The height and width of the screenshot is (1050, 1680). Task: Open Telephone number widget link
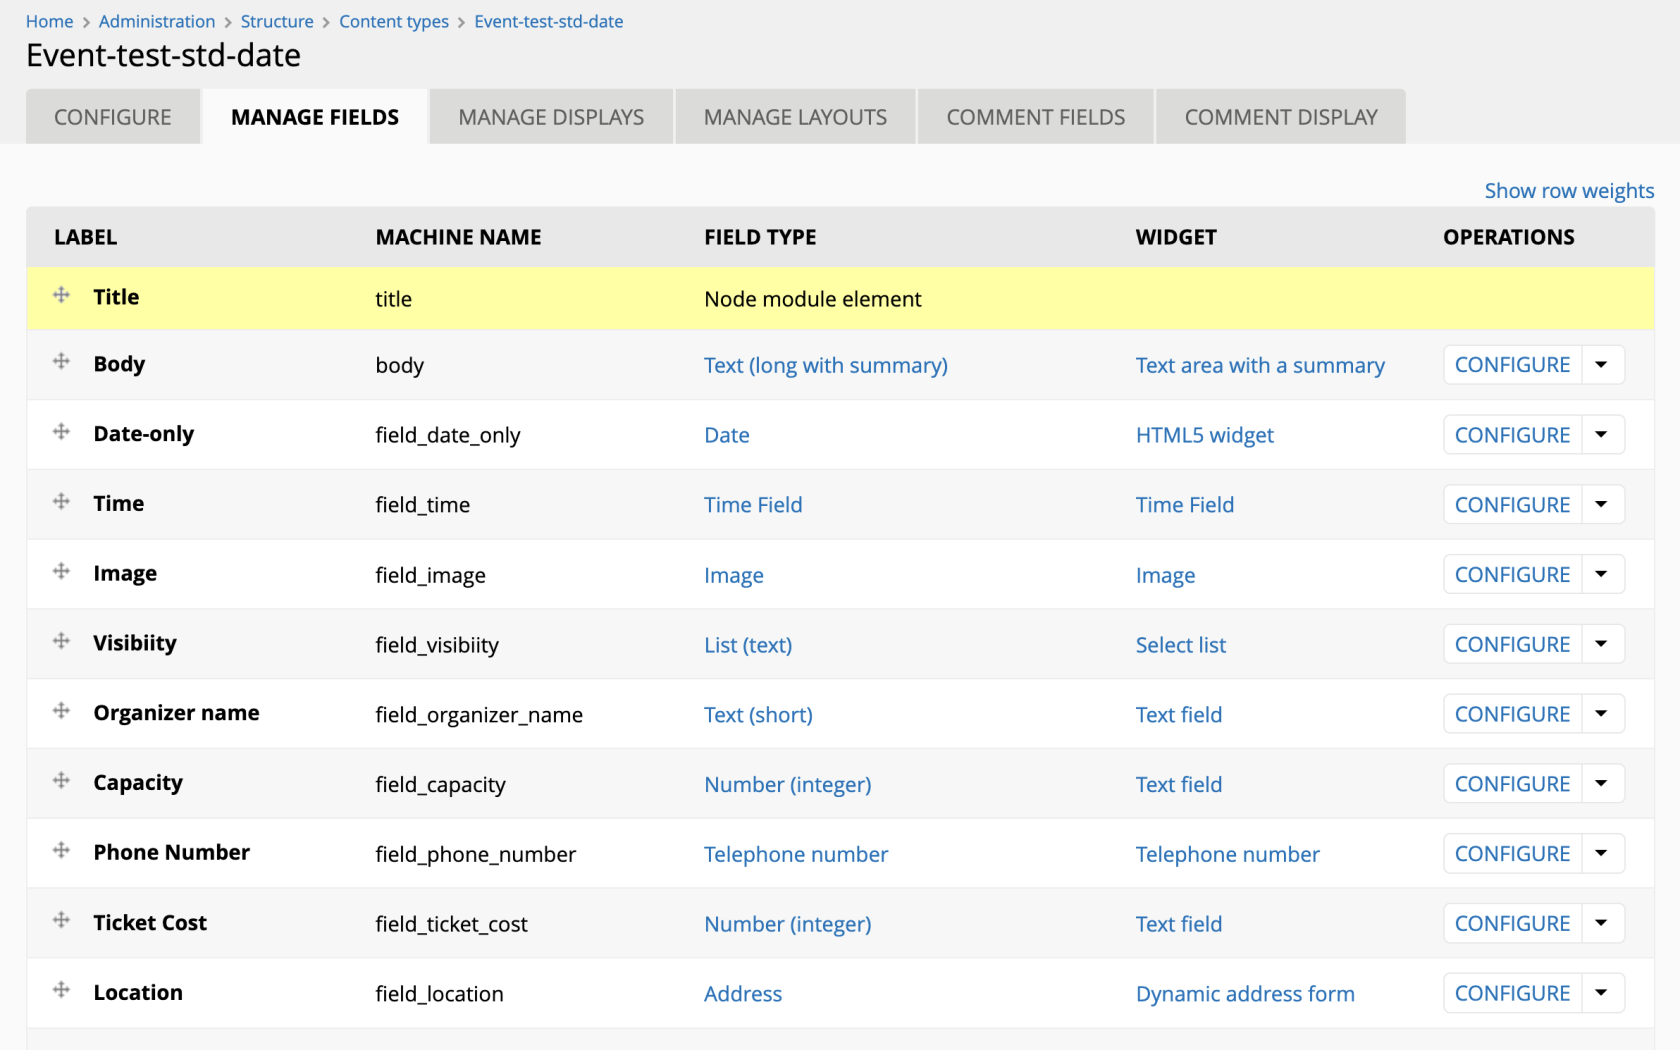[1228, 854]
